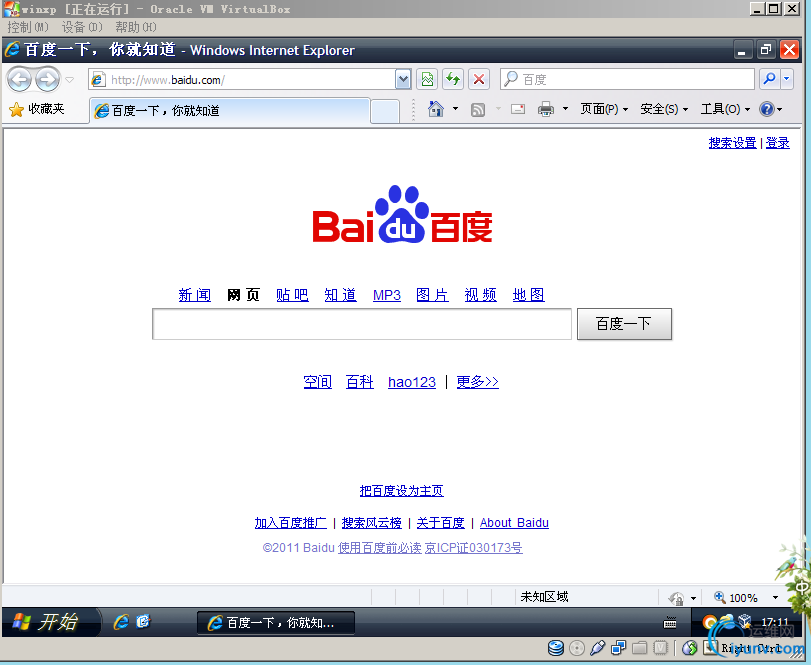811x665 pixels.
Task: Click the Print printer icon
Action: click(x=546, y=109)
